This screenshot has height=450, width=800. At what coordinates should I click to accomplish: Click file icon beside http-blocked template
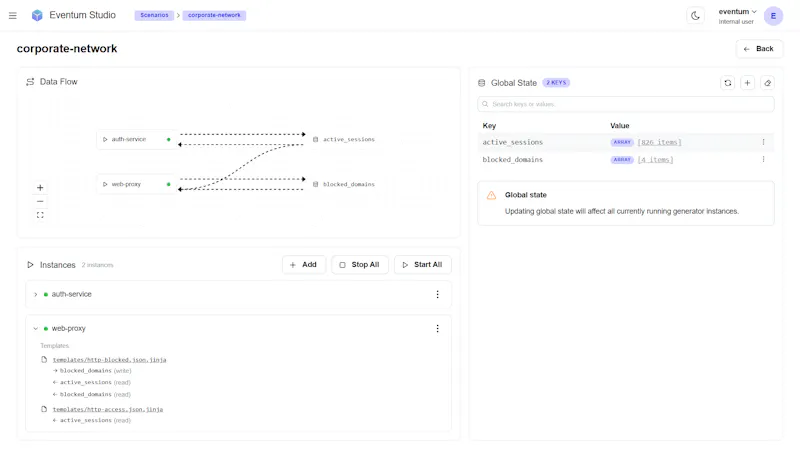click(x=44, y=360)
